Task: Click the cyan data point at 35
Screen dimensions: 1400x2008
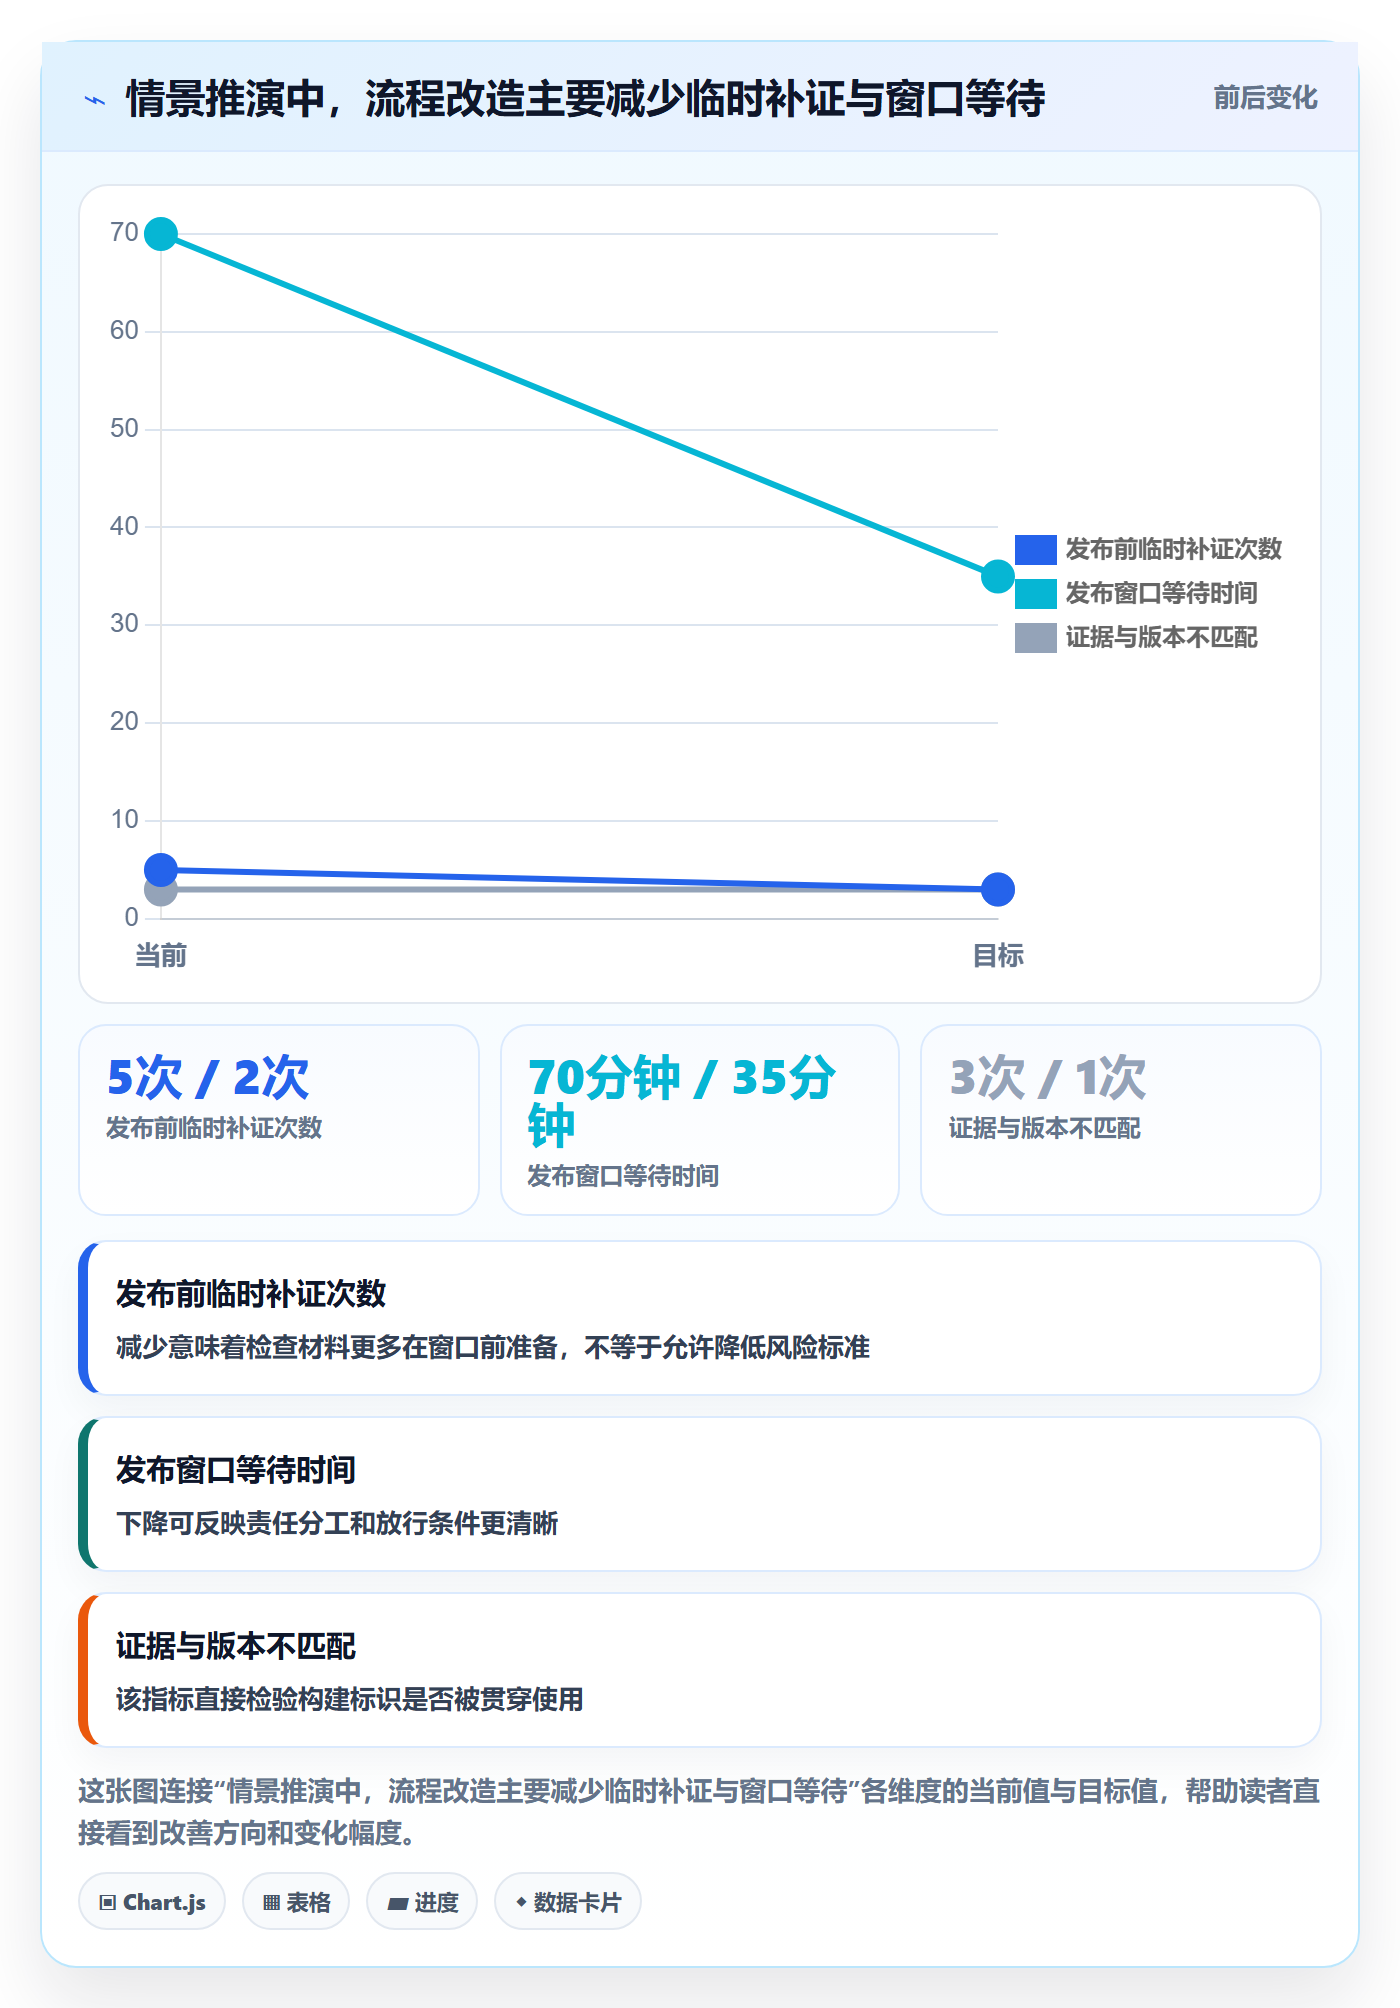Action: 998,576
